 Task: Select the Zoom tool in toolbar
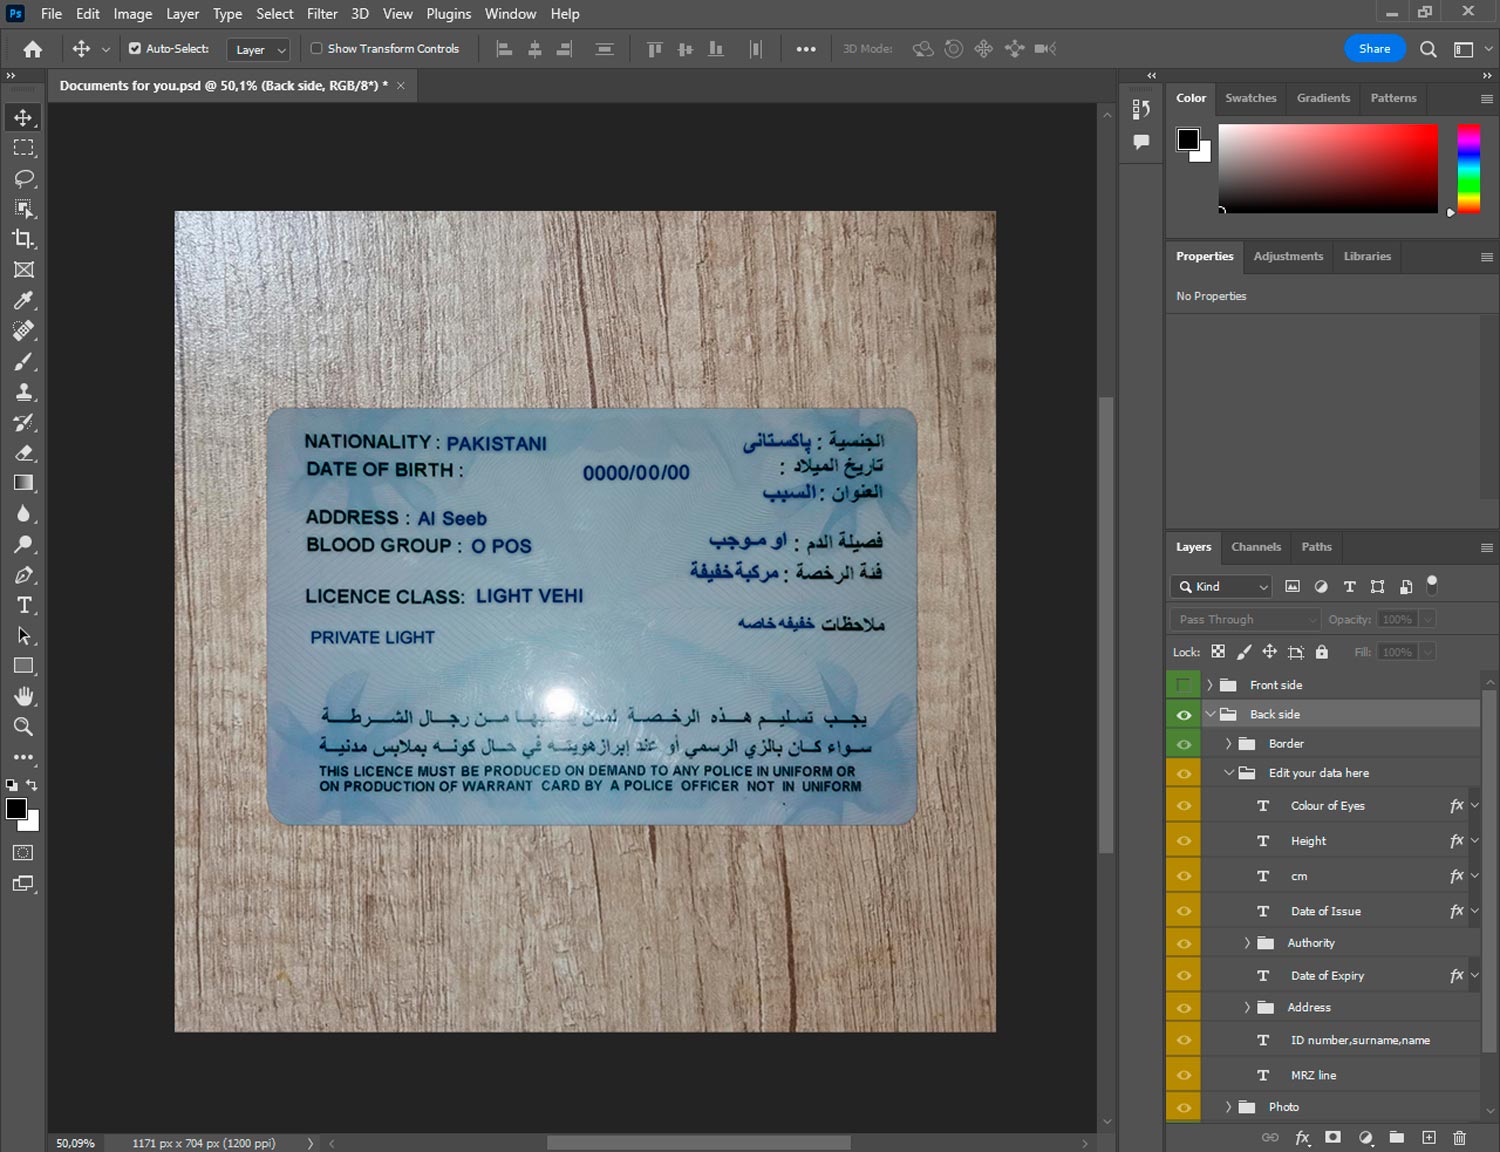[x=24, y=727]
